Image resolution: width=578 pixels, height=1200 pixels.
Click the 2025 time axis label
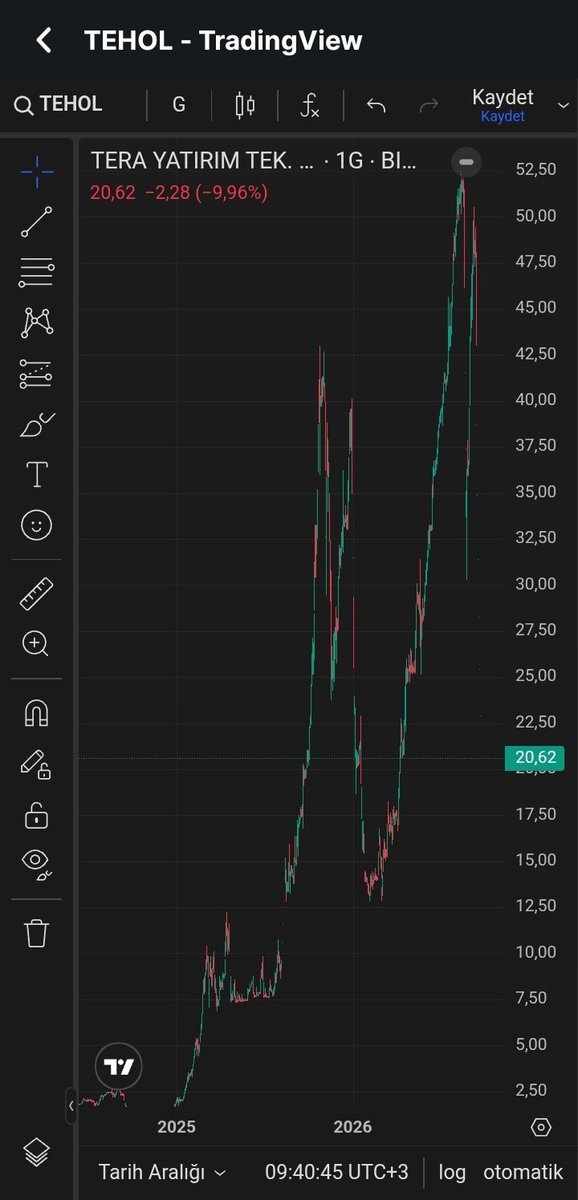tap(176, 1127)
